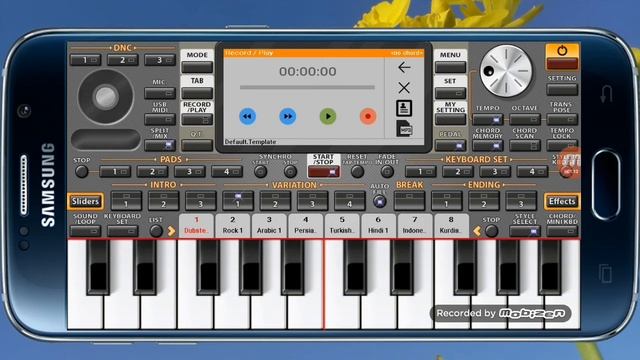Select DNC button 3

coord(160,60)
